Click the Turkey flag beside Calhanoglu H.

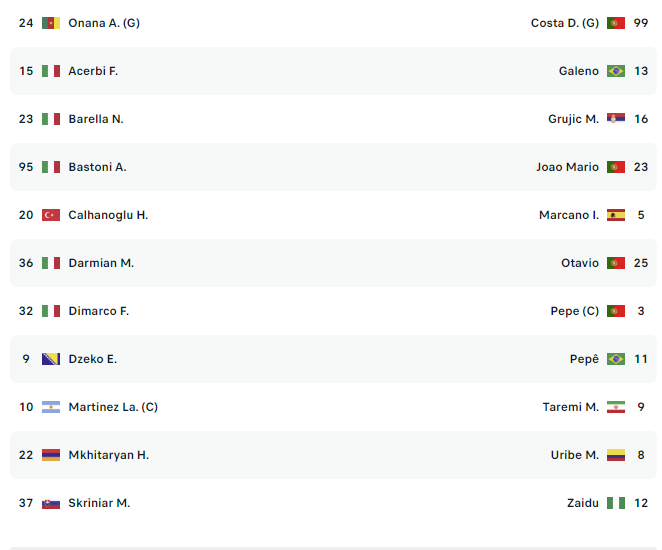point(51,215)
